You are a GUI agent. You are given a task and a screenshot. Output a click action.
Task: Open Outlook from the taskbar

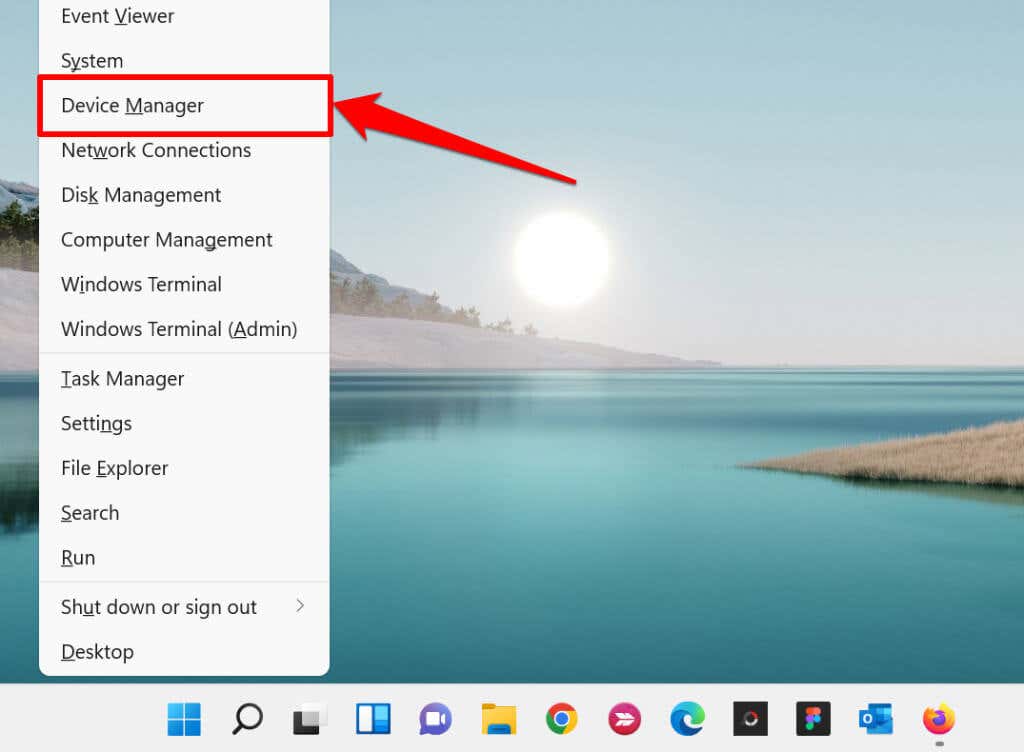point(876,719)
